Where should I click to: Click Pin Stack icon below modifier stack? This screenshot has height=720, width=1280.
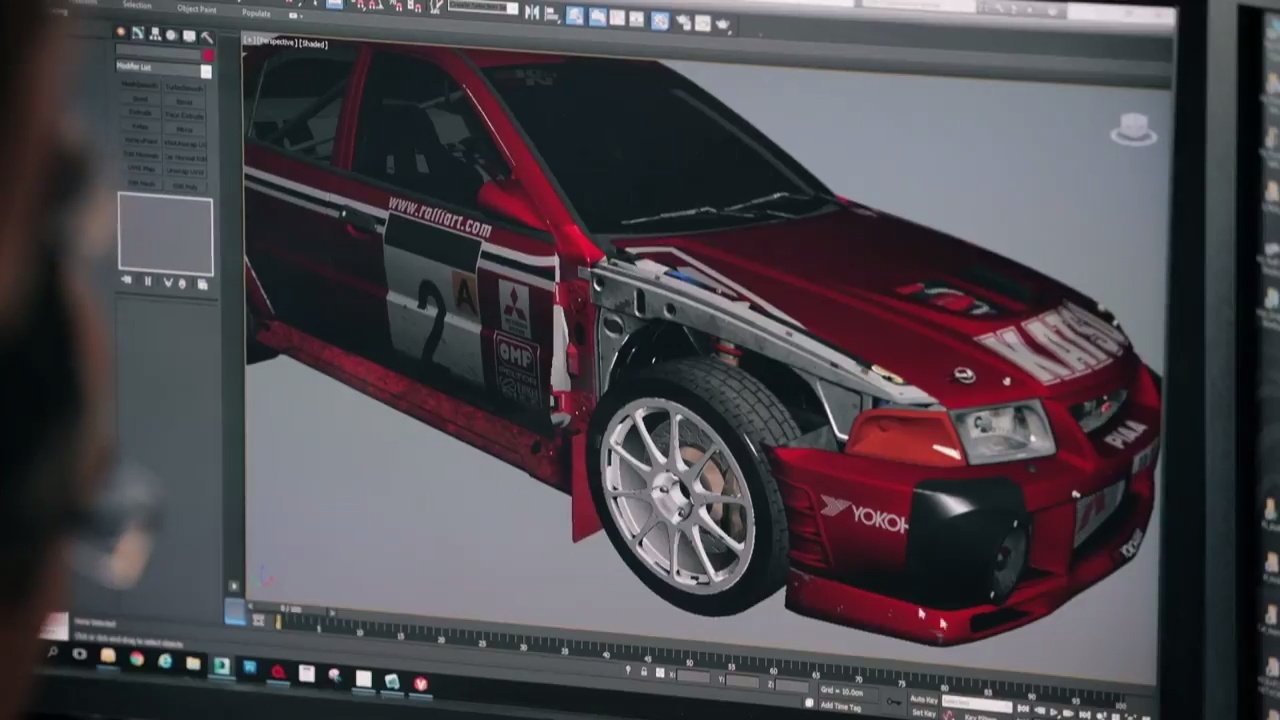(127, 282)
